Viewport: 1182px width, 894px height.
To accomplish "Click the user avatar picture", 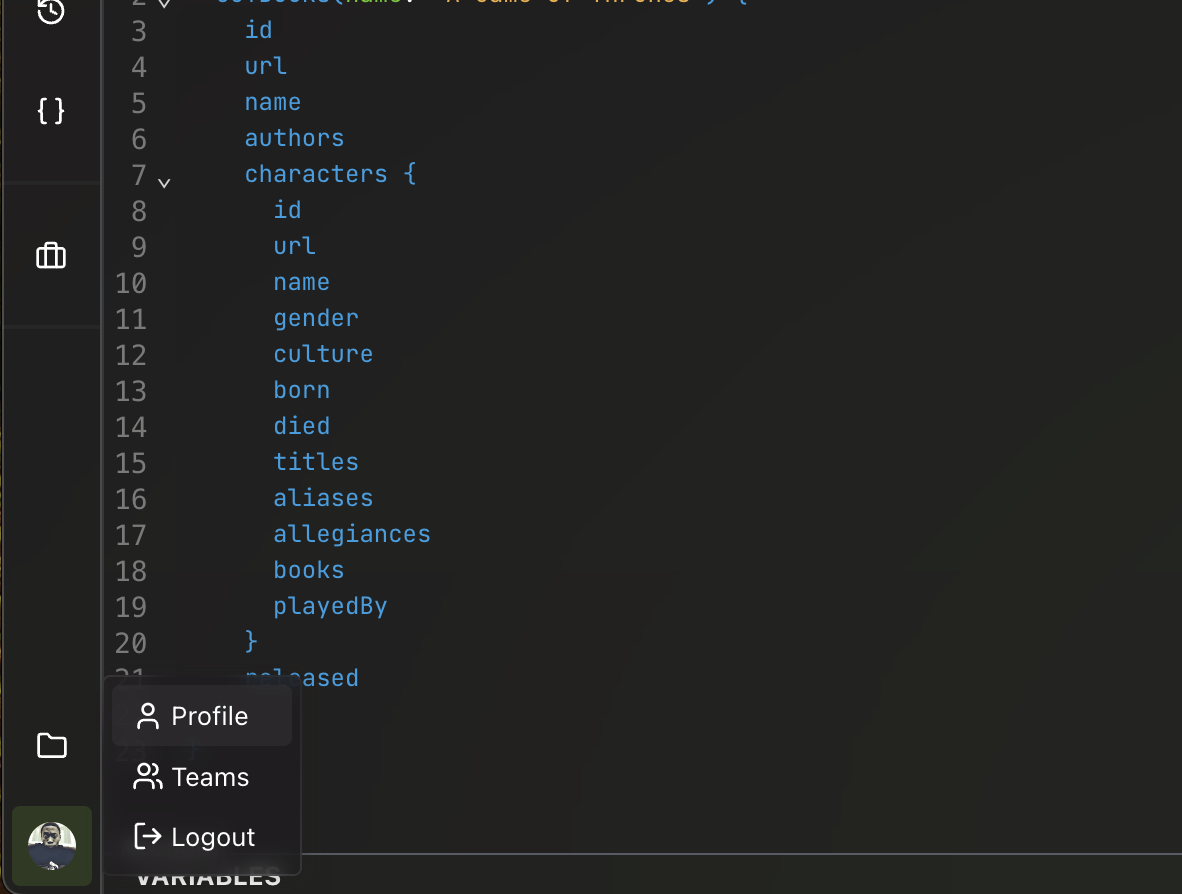I will [x=52, y=846].
